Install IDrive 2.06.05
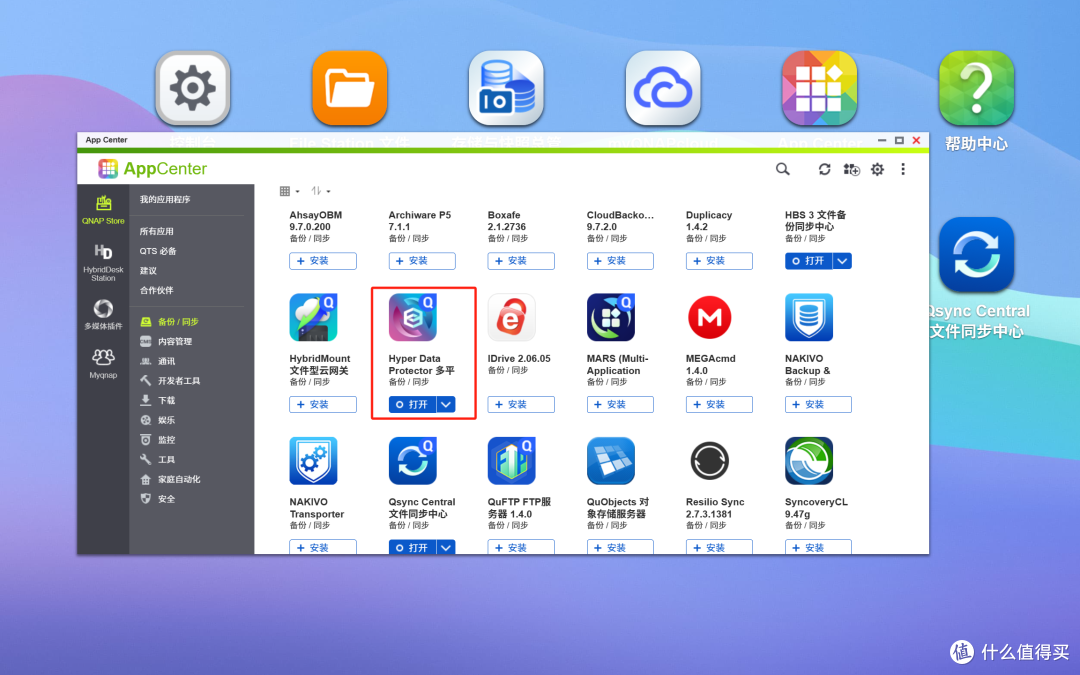The height and width of the screenshot is (675, 1080). (521, 404)
